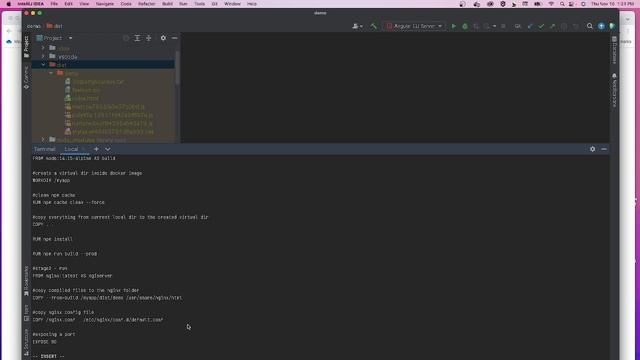Click the Terminal tool window label
The image size is (640, 360).
[44, 149]
